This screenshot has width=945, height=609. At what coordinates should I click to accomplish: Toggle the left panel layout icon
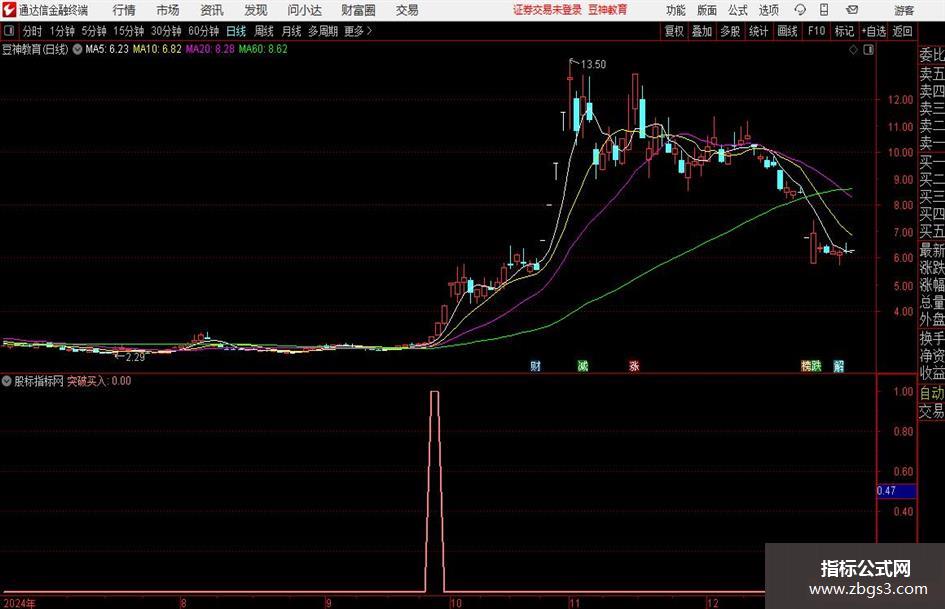pos(9,31)
